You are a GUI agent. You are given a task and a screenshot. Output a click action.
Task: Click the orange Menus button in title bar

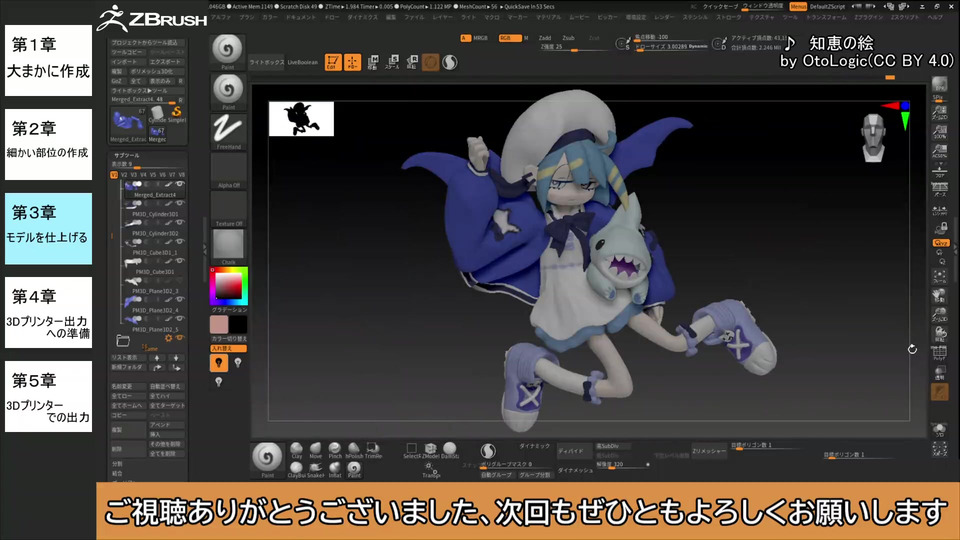798,7
